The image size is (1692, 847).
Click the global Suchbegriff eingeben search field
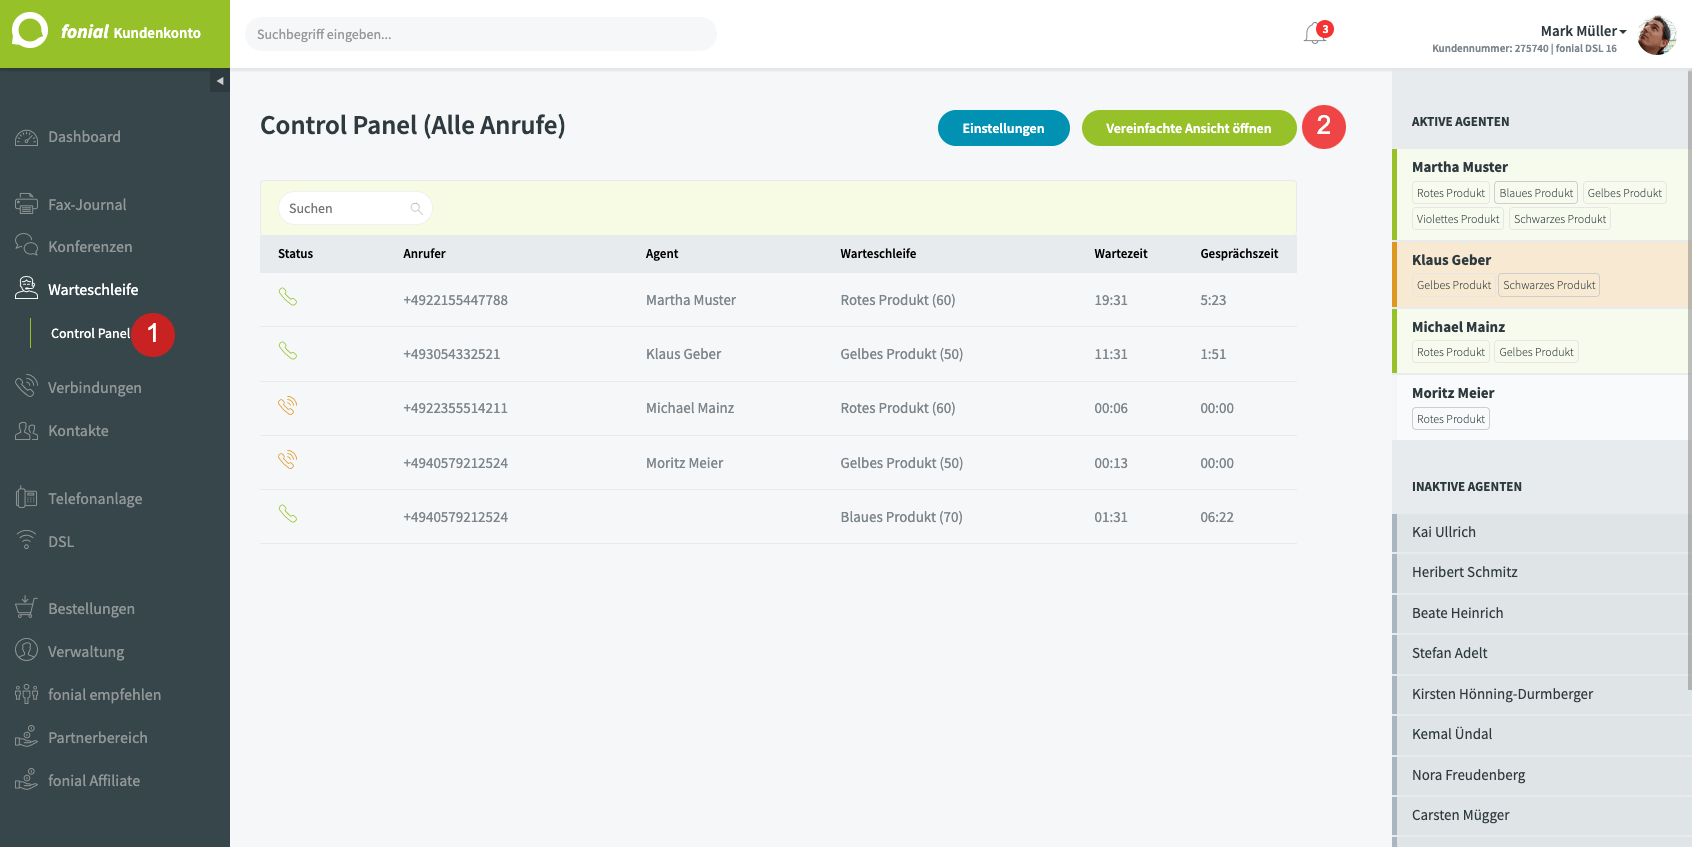point(481,34)
